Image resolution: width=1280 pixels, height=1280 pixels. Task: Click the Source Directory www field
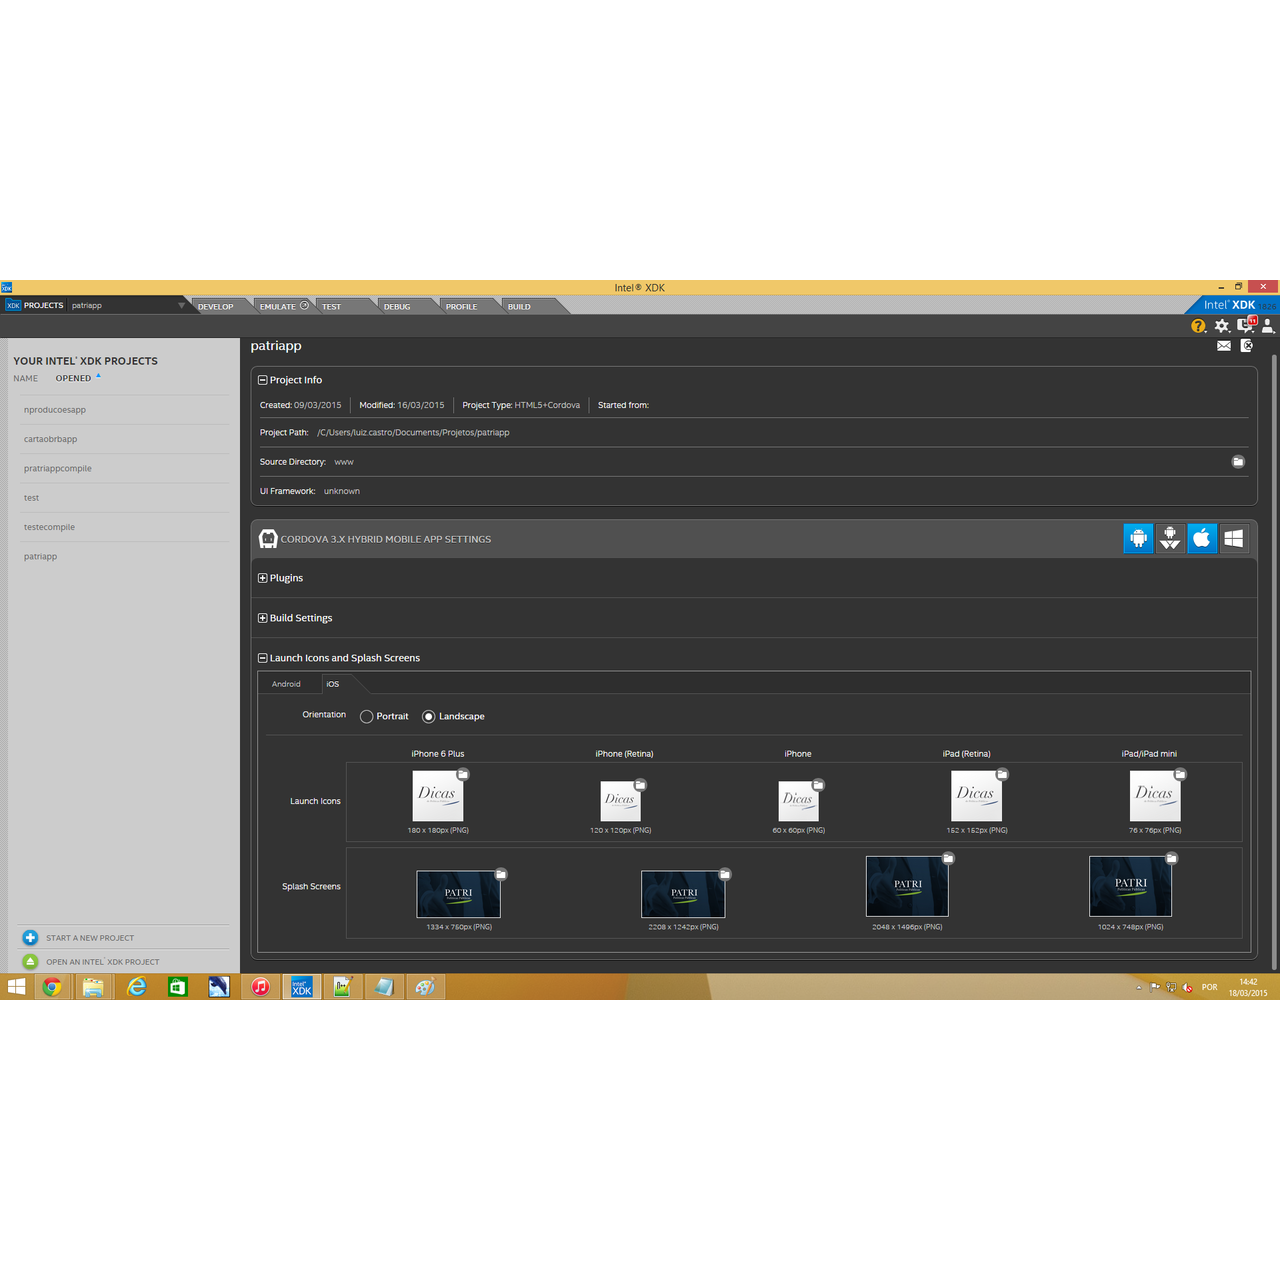(344, 462)
